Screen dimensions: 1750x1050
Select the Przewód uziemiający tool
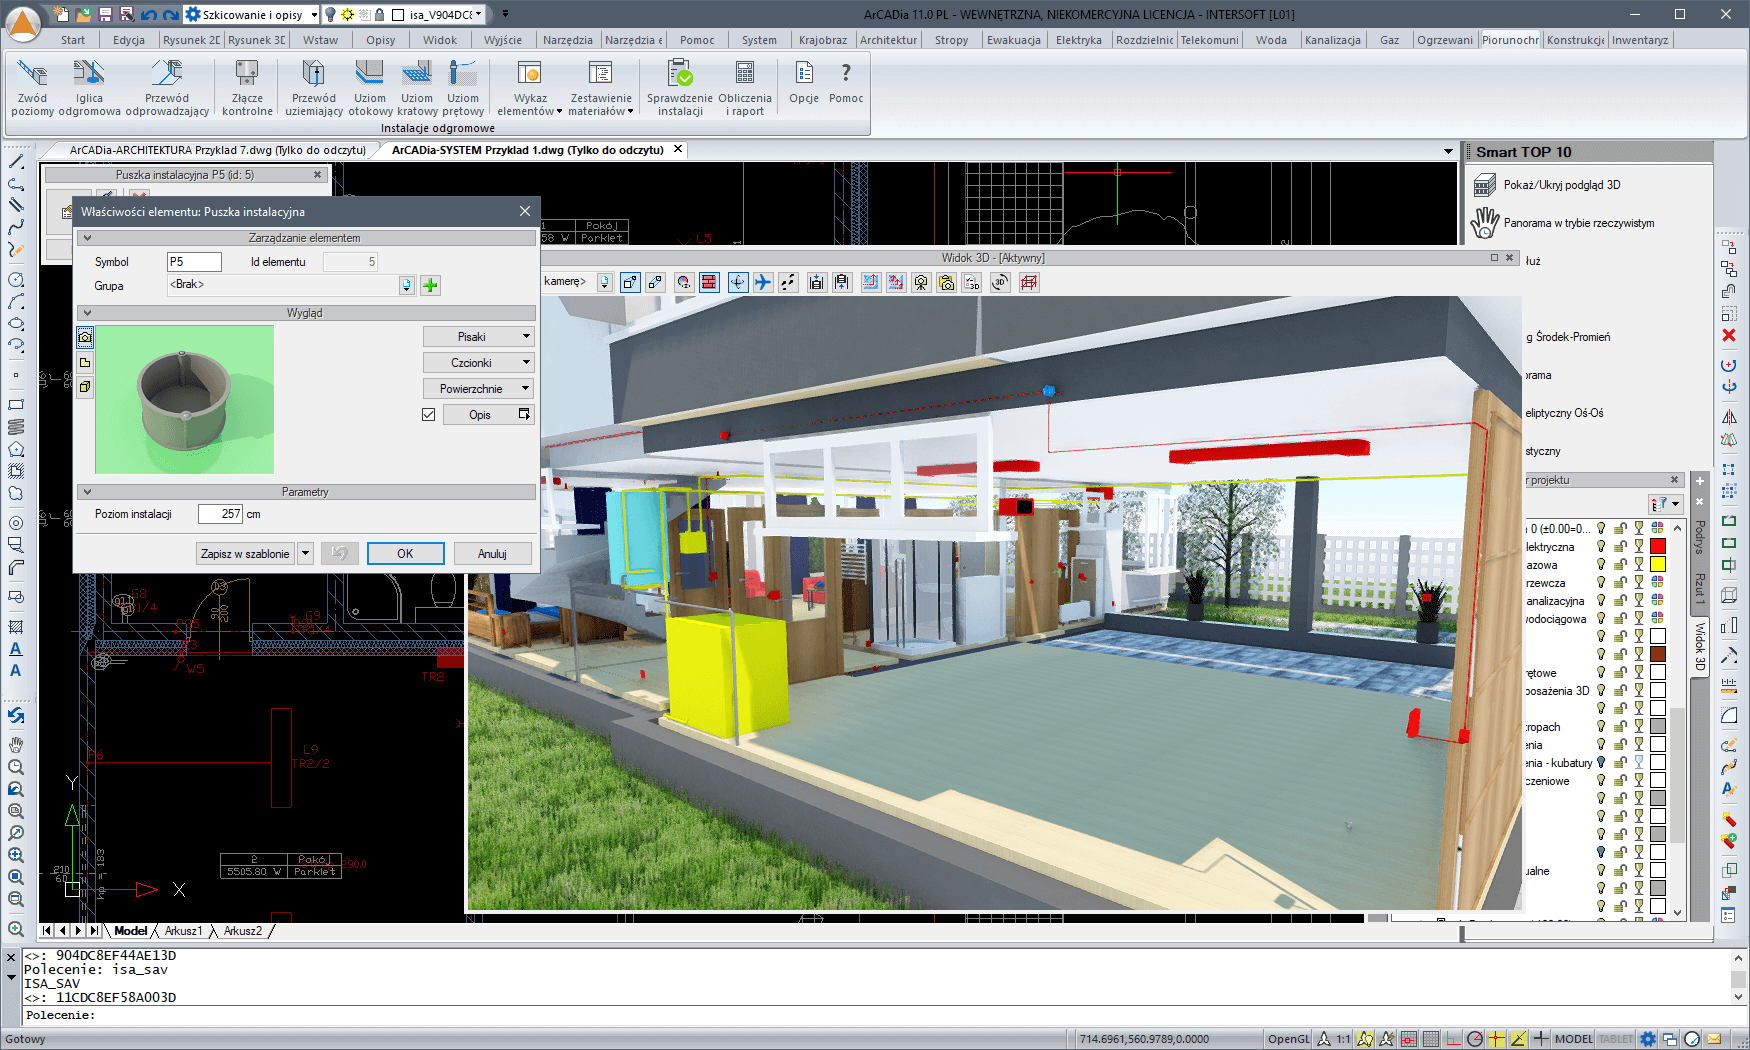click(x=314, y=88)
